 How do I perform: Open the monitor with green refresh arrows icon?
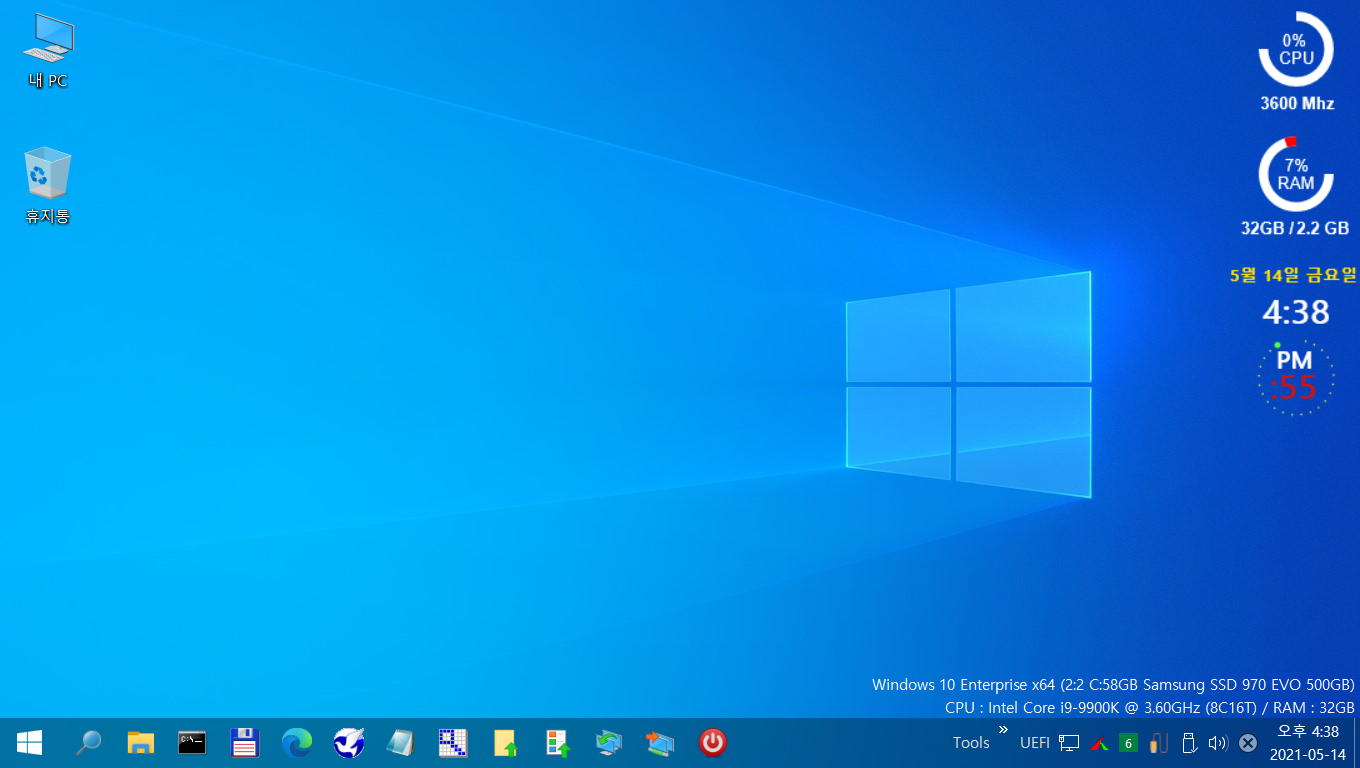(x=608, y=742)
